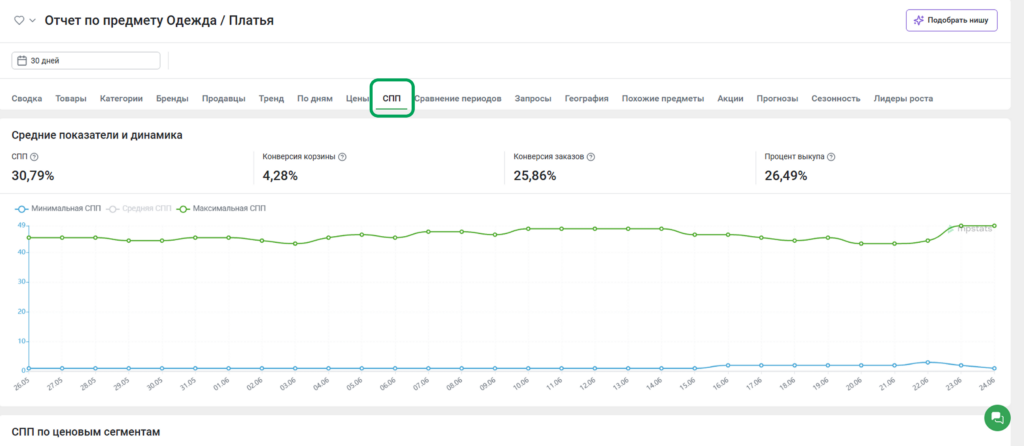
Task: Click the Подобрать нишу button
Action: coord(952,20)
